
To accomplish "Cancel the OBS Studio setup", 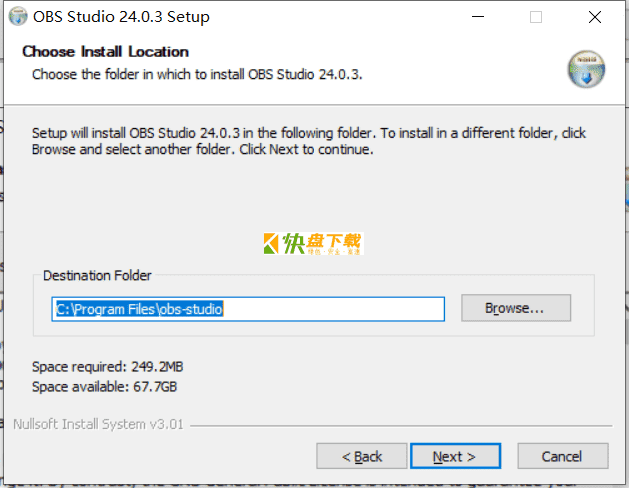I will pos(563,456).
